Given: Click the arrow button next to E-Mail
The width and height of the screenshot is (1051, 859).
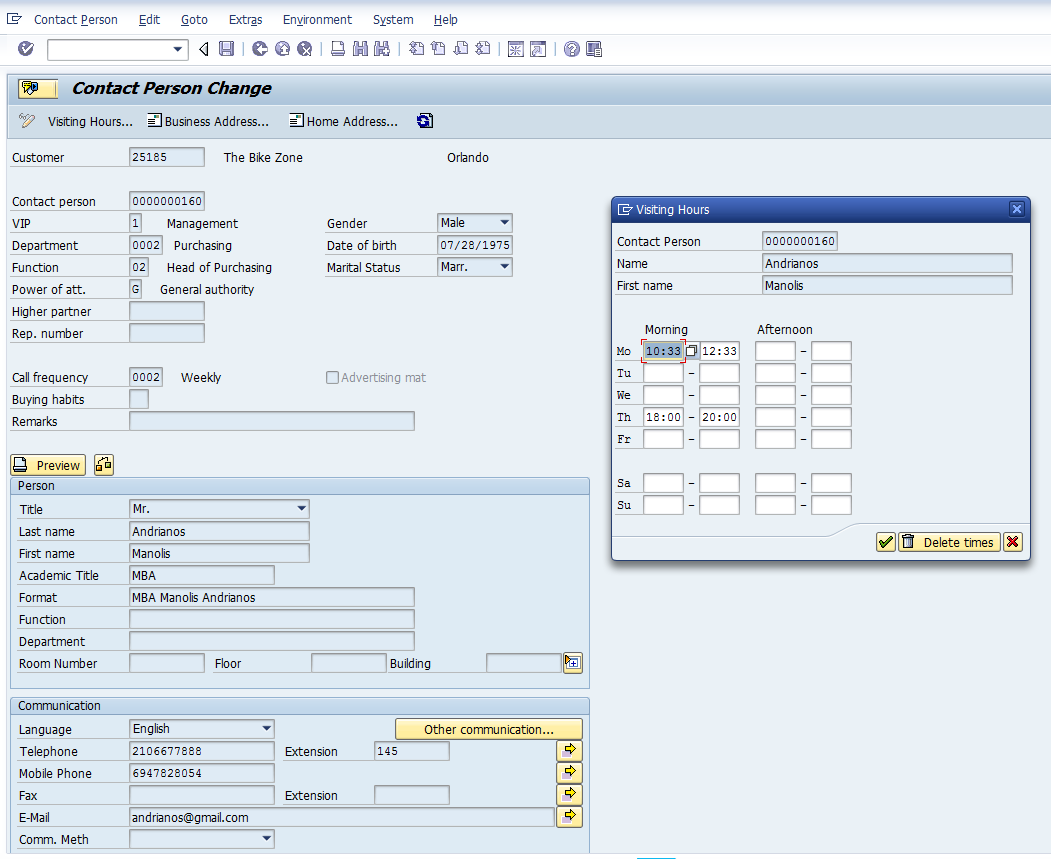Looking at the screenshot, I should click(x=569, y=816).
